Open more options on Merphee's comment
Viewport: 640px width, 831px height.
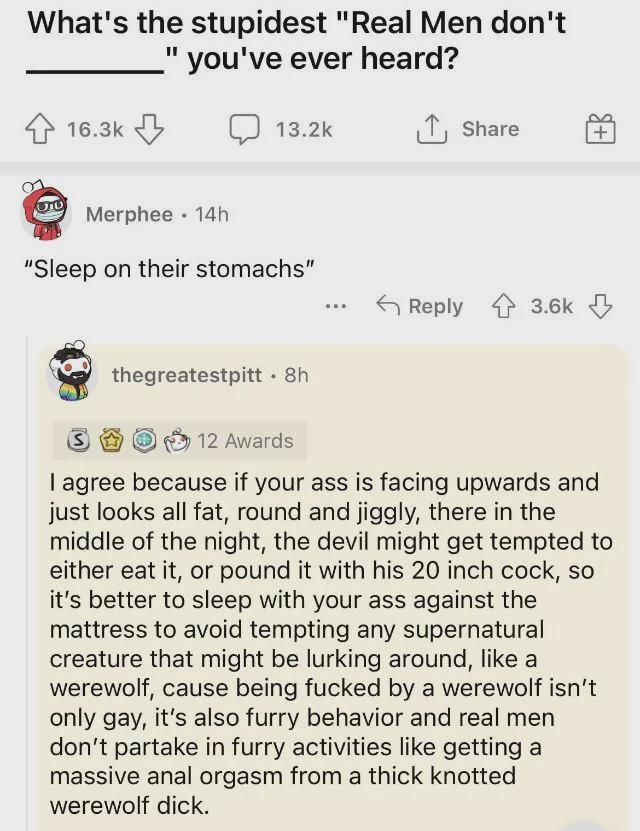point(335,306)
